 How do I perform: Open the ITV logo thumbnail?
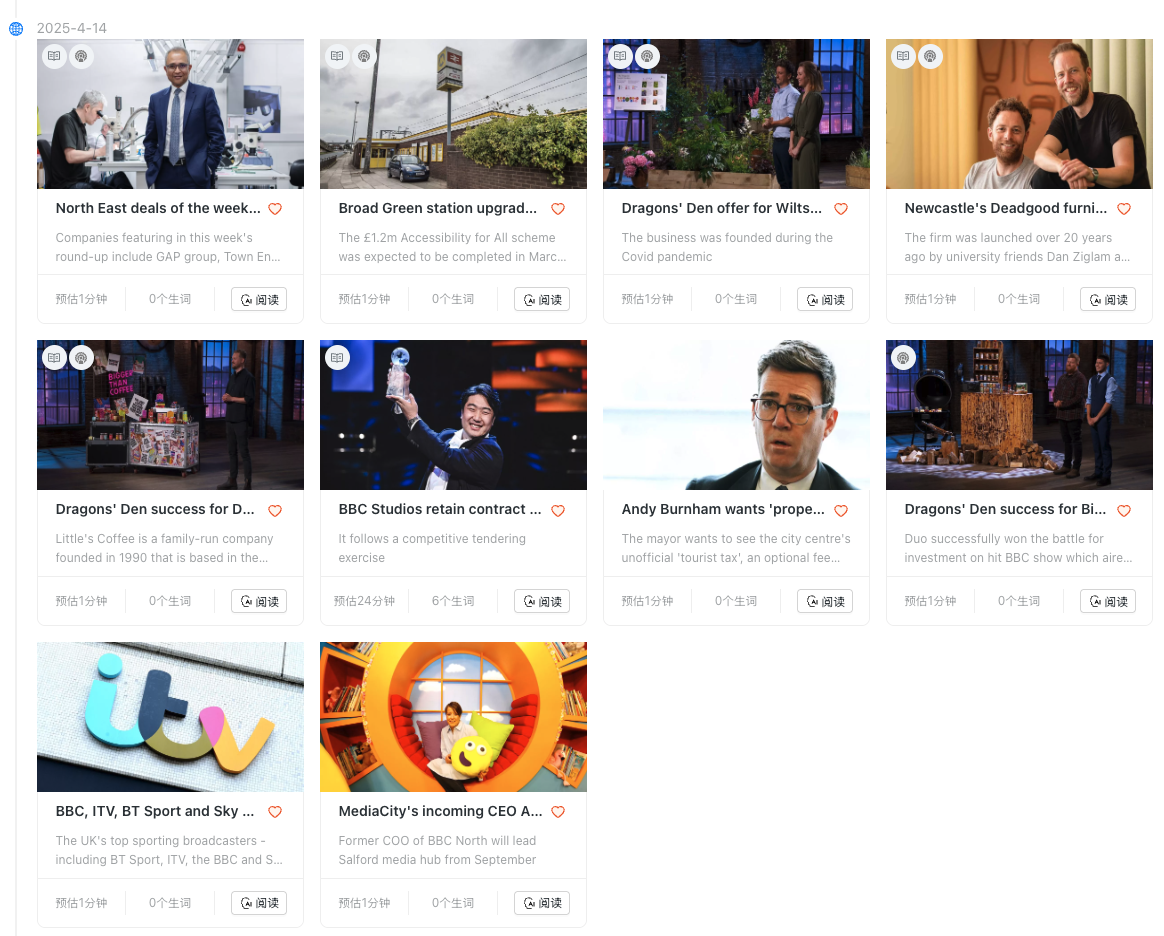click(x=170, y=717)
